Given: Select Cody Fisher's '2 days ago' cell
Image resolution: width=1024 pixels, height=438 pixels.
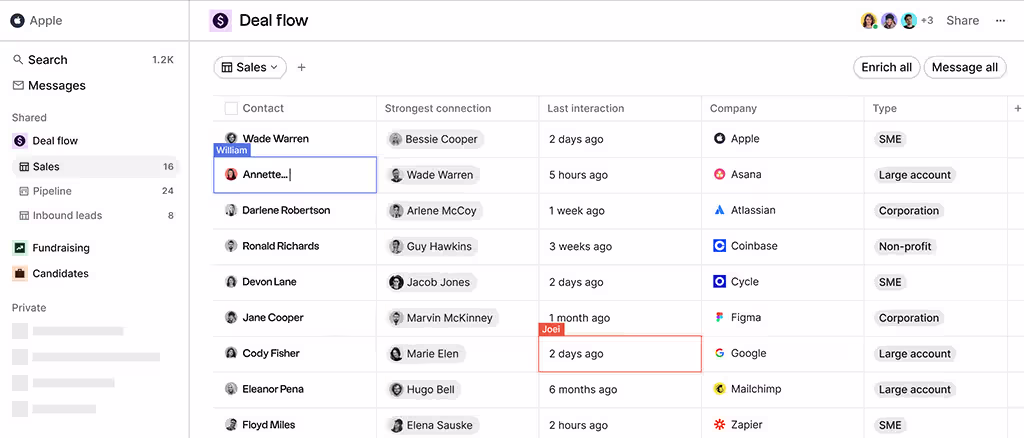Looking at the screenshot, I should tap(620, 354).
